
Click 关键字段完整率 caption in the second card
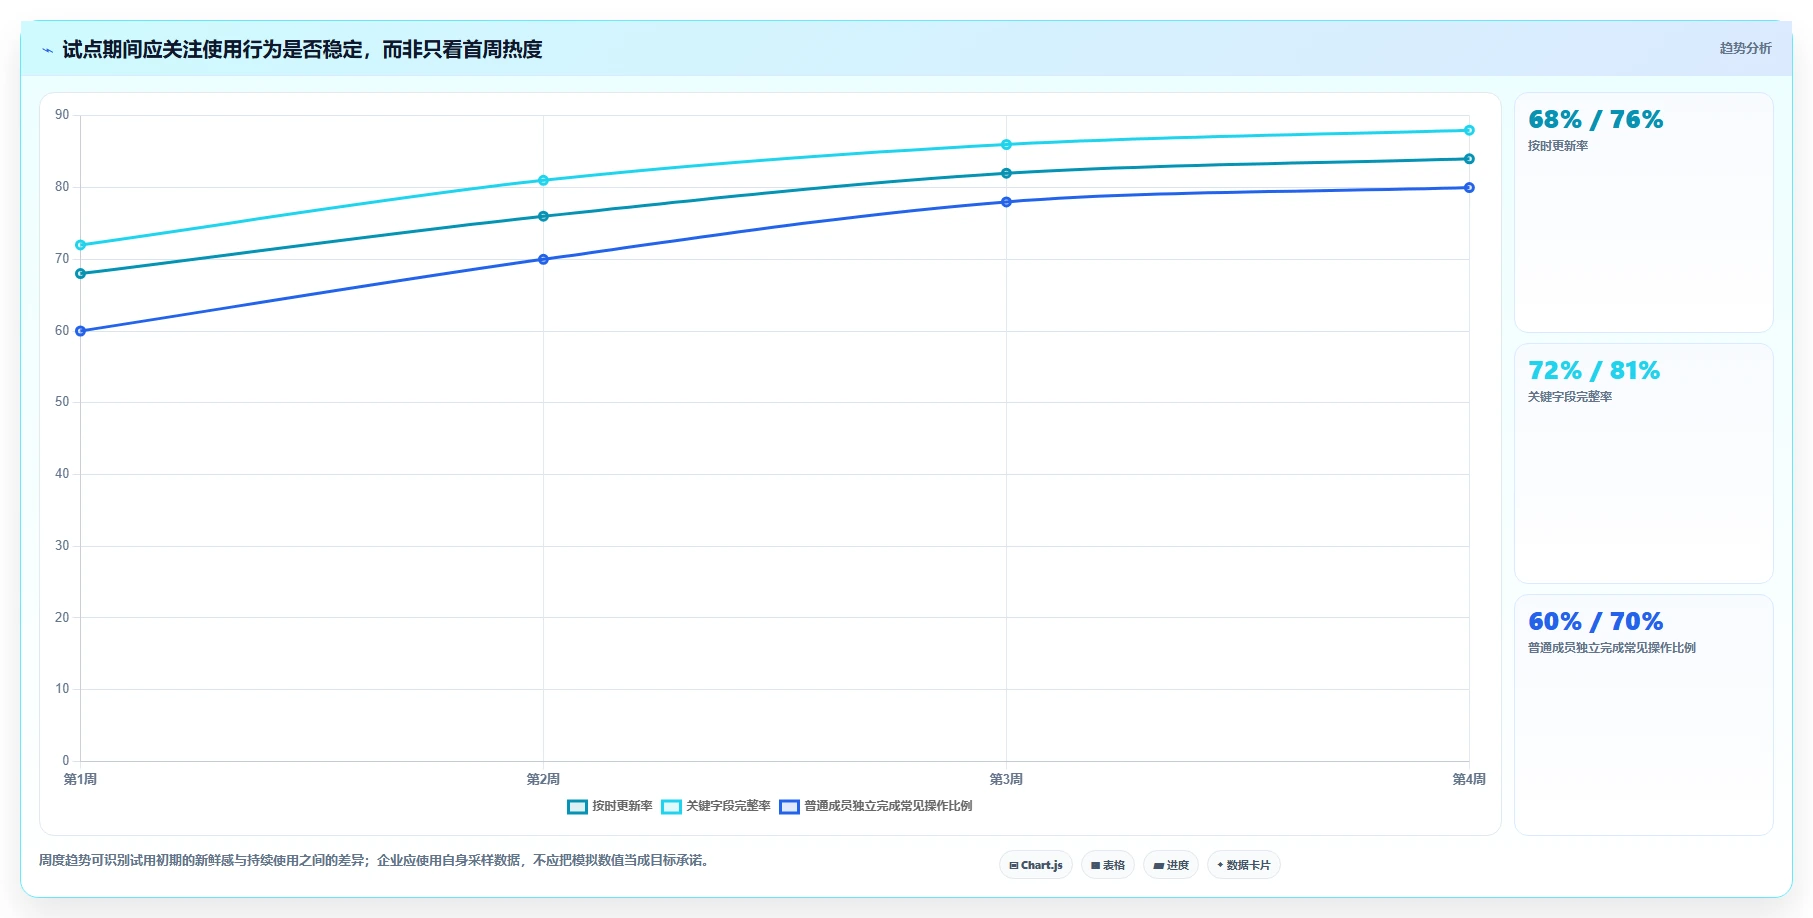click(1570, 397)
